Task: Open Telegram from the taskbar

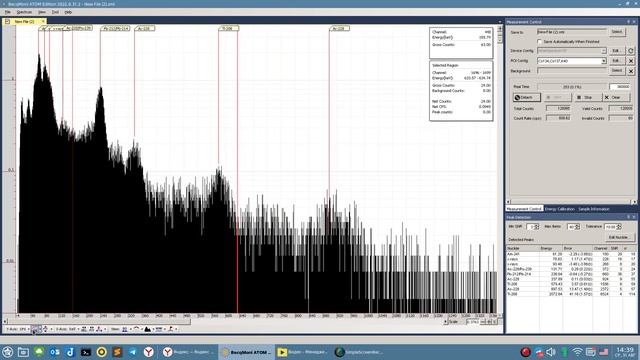Action: (133, 352)
